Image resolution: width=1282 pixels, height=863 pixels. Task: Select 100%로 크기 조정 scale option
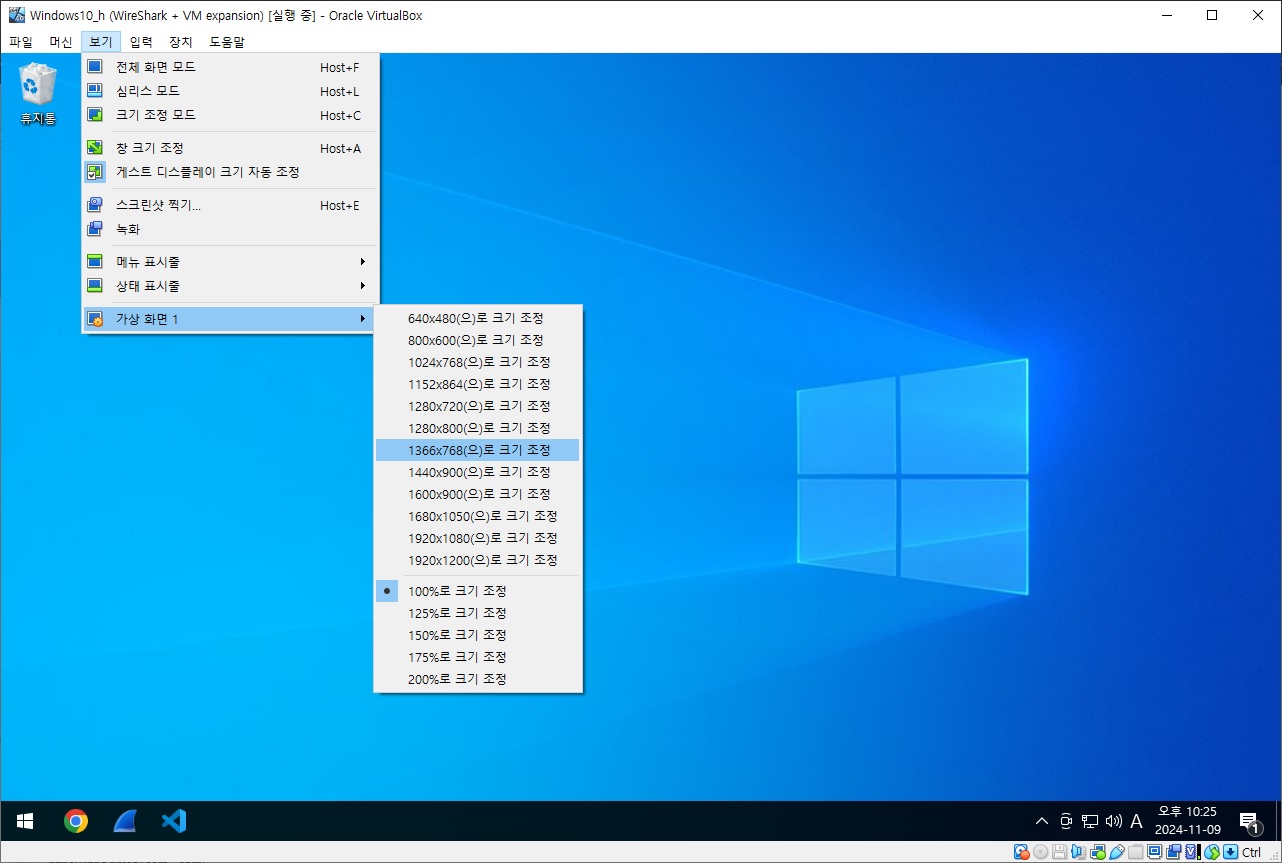(x=478, y=591)
